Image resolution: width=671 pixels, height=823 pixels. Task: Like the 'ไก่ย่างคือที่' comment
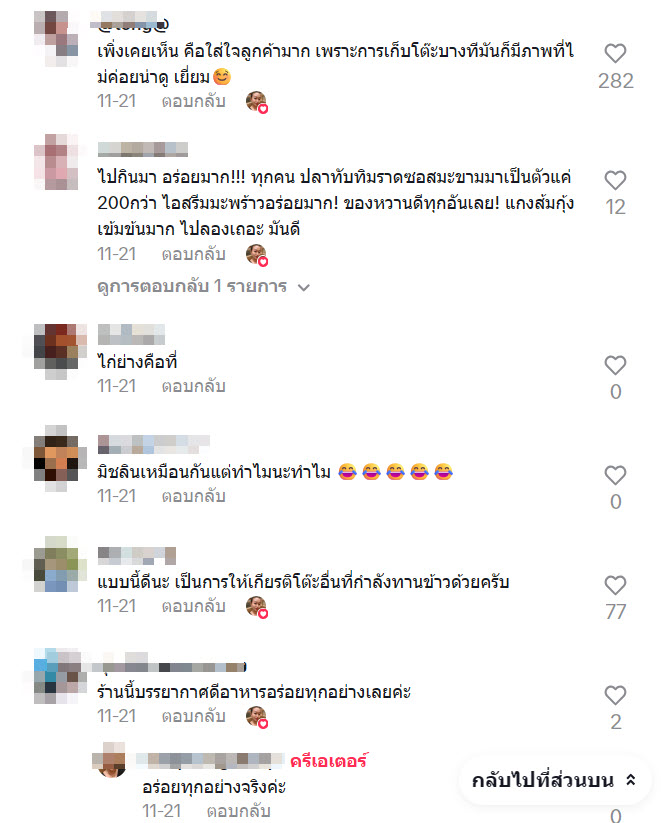pos(615,365)
